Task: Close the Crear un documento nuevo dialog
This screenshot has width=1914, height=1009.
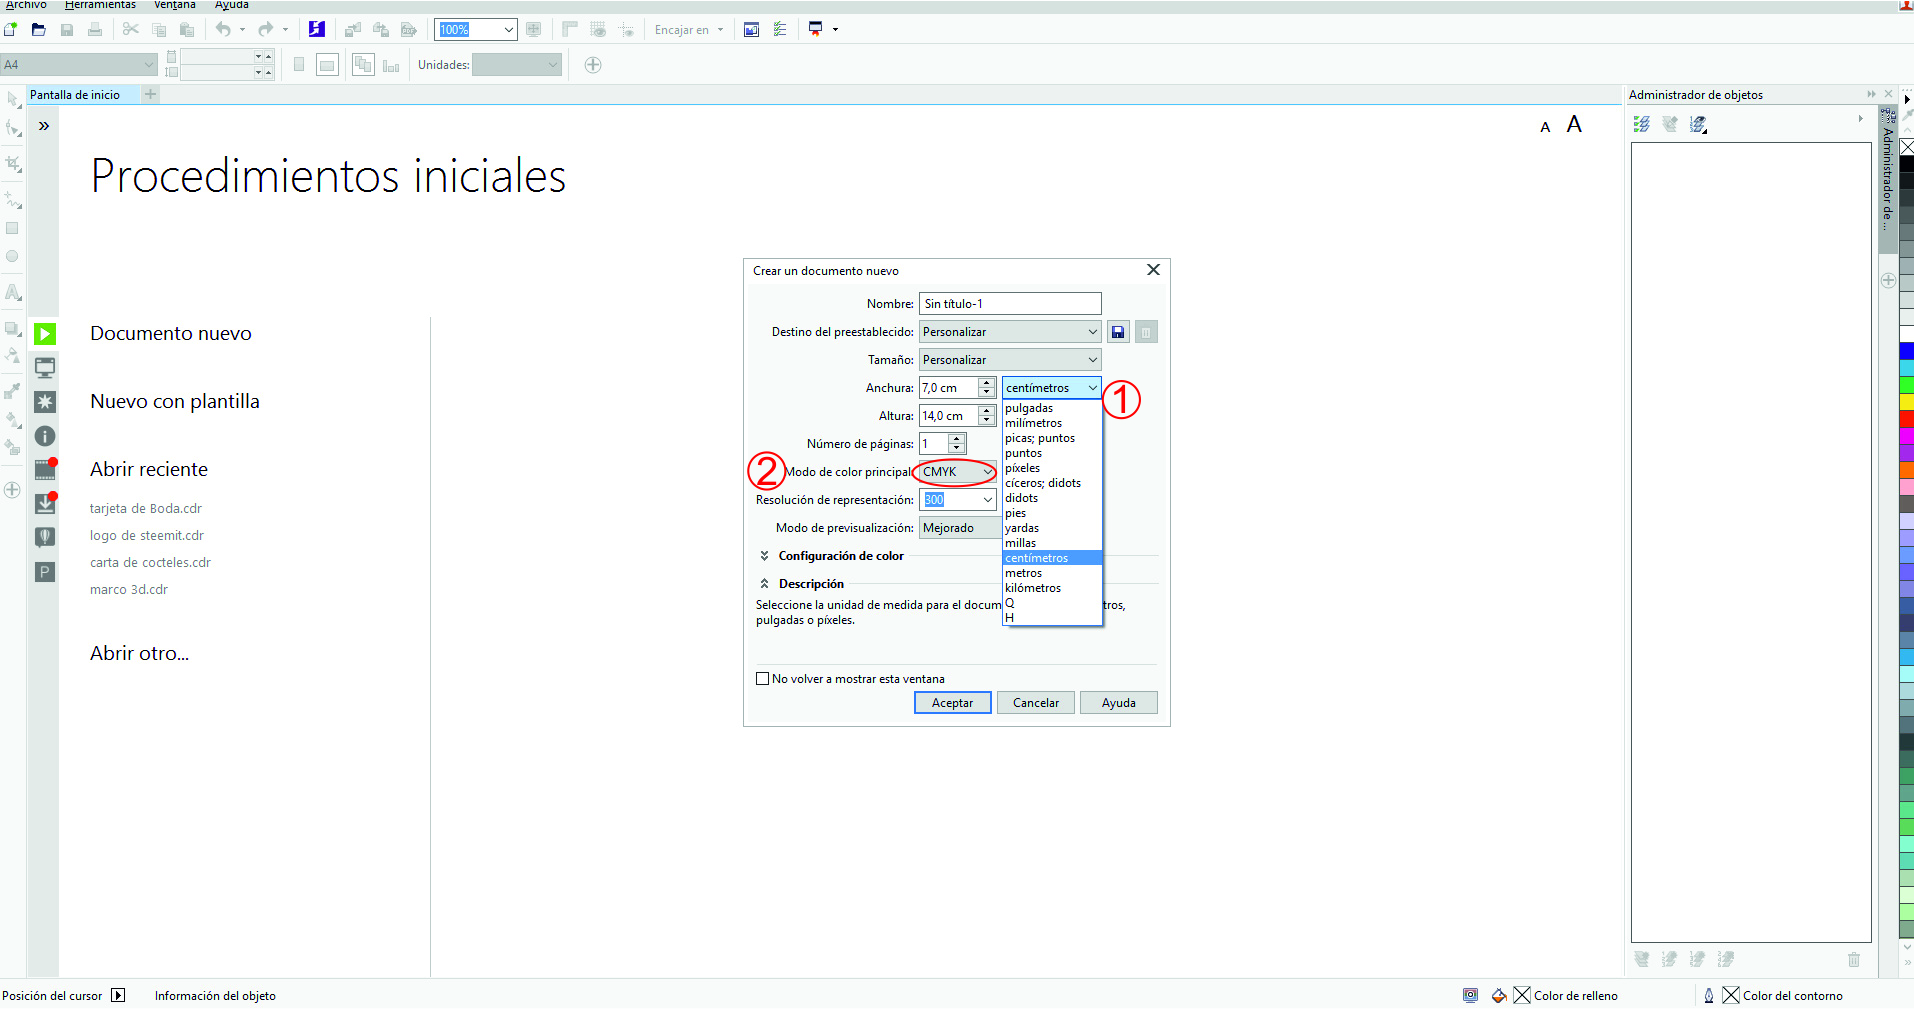Action: point(1153,270)
